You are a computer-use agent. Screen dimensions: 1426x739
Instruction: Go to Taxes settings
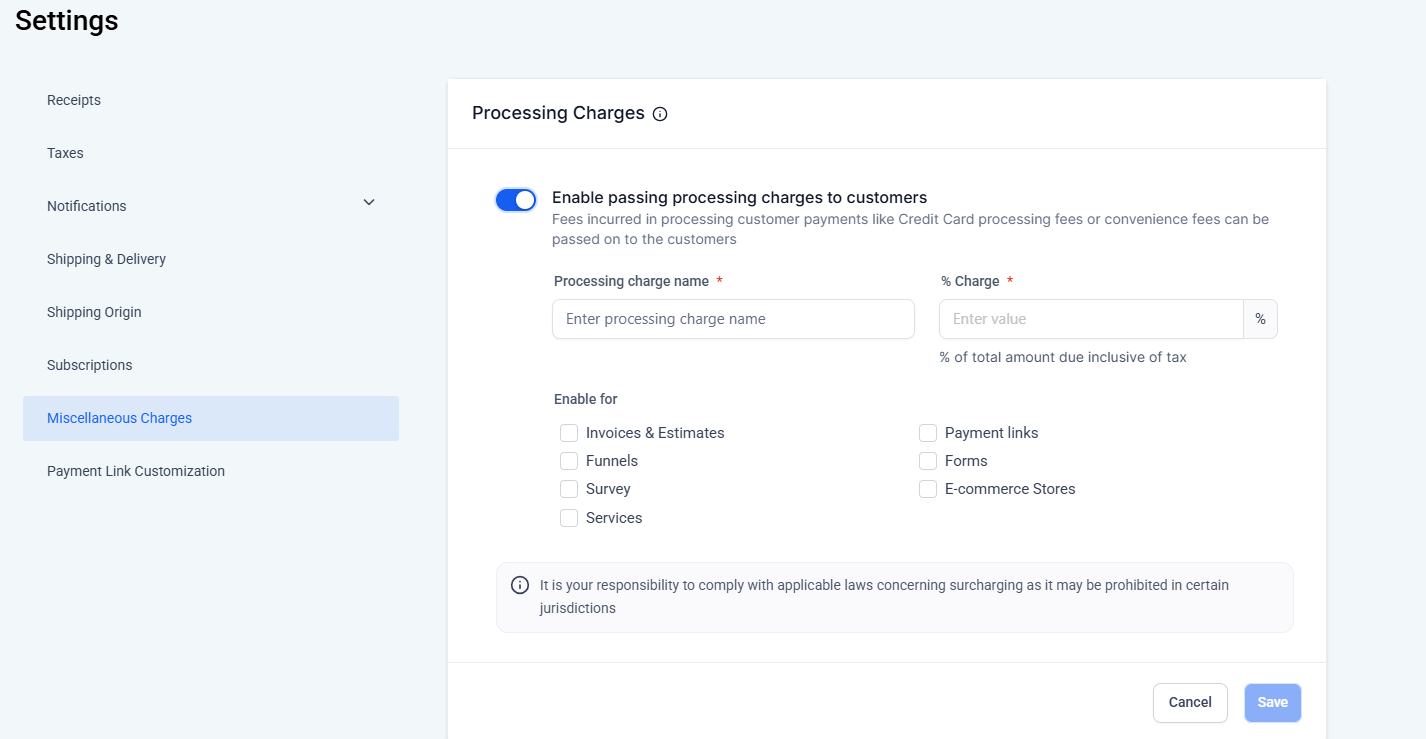(65, 153)
